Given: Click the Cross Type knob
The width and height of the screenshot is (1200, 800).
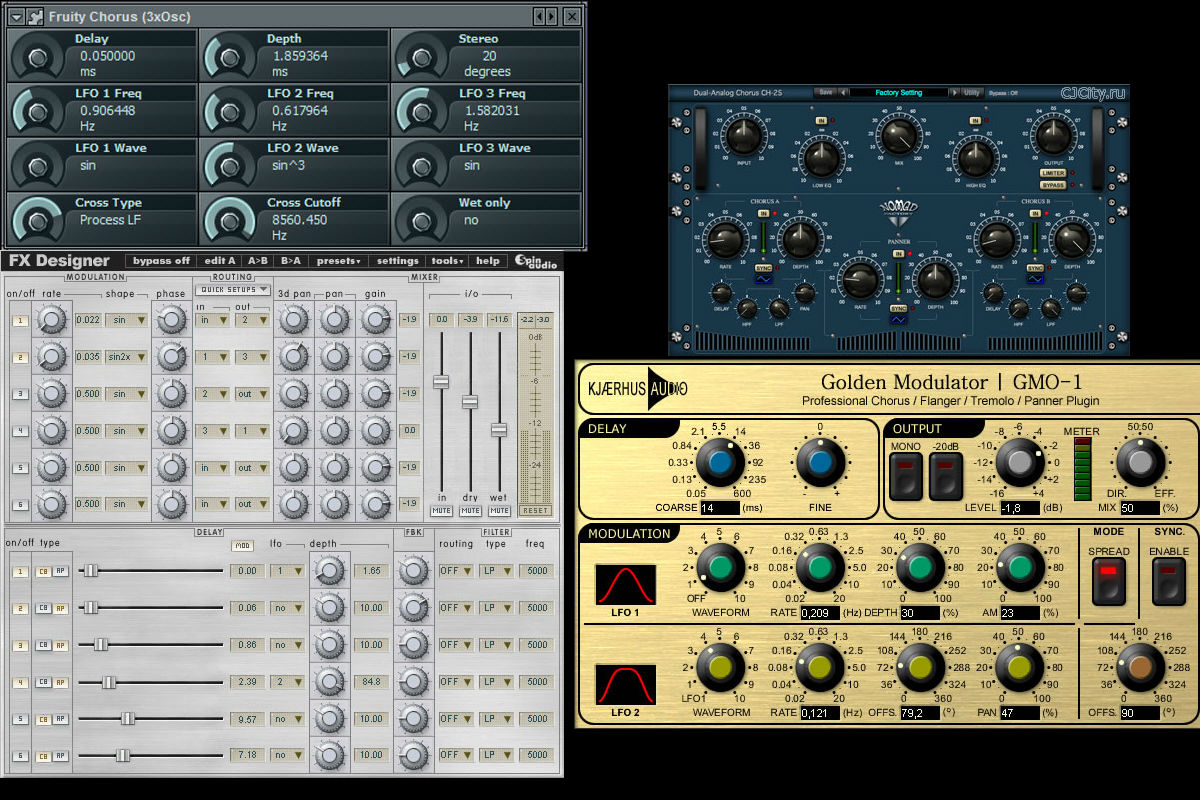Looking at the screenshot, I should tap(37, 220).
